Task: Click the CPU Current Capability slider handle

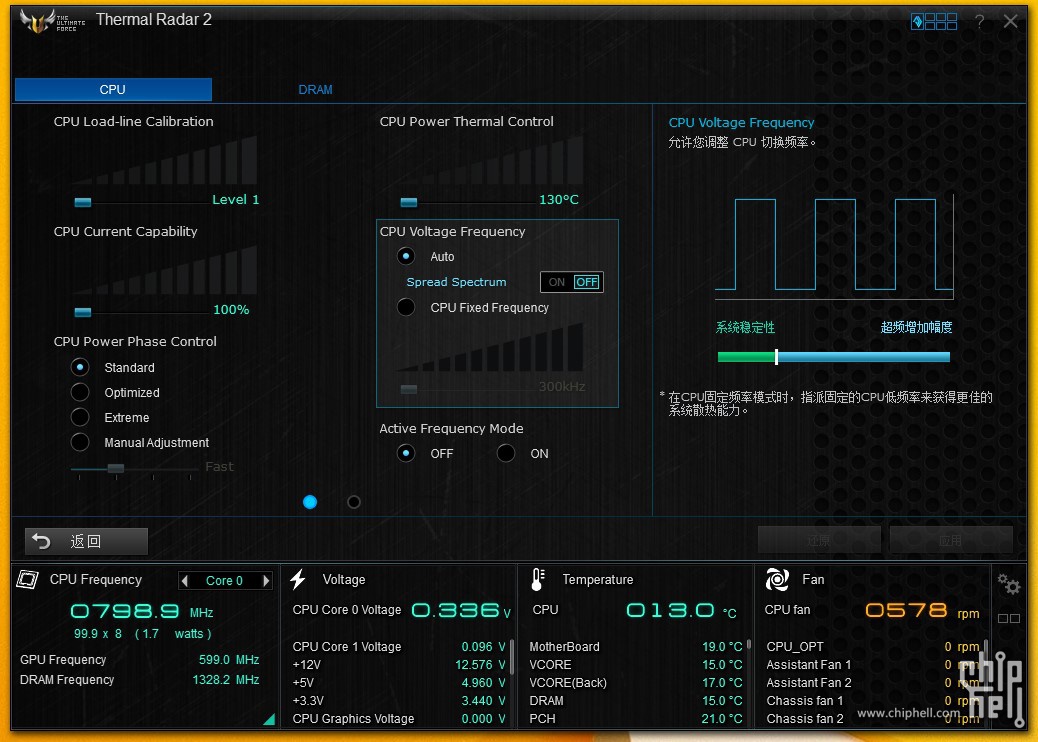Action: tap(83, 312)
